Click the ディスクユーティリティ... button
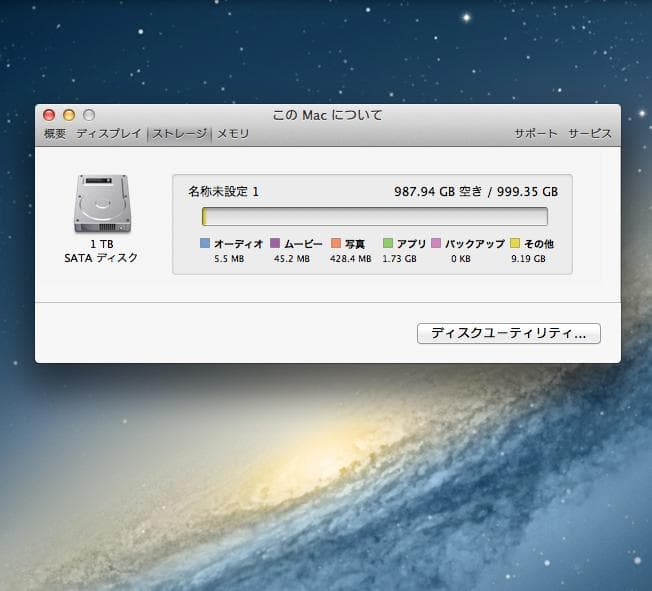This screenshot has width=652, height=591. click(x=509, y=334)
